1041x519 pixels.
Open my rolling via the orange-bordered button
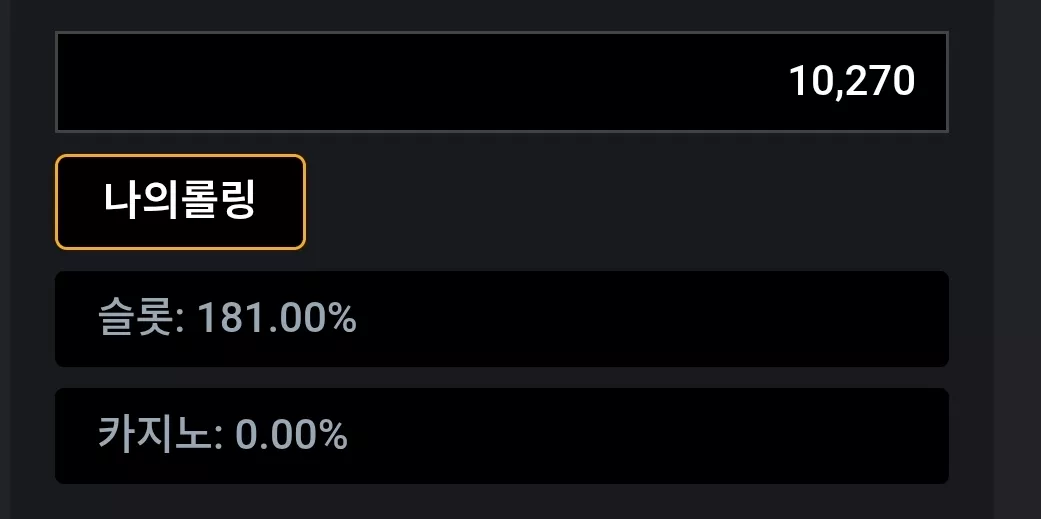pos(180,202)
